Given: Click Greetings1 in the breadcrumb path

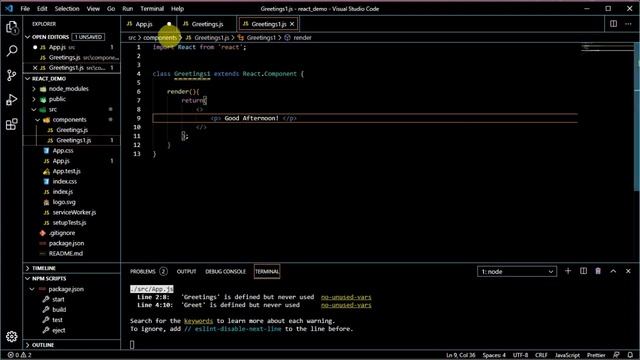Looking at the screenshot, I should (261, 38).
